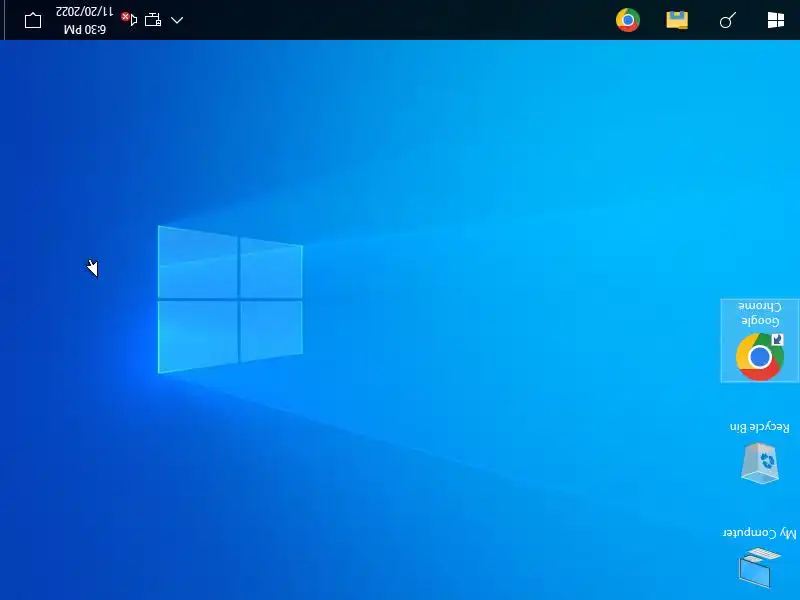Open the Windows Start menu

click(776, 20)
